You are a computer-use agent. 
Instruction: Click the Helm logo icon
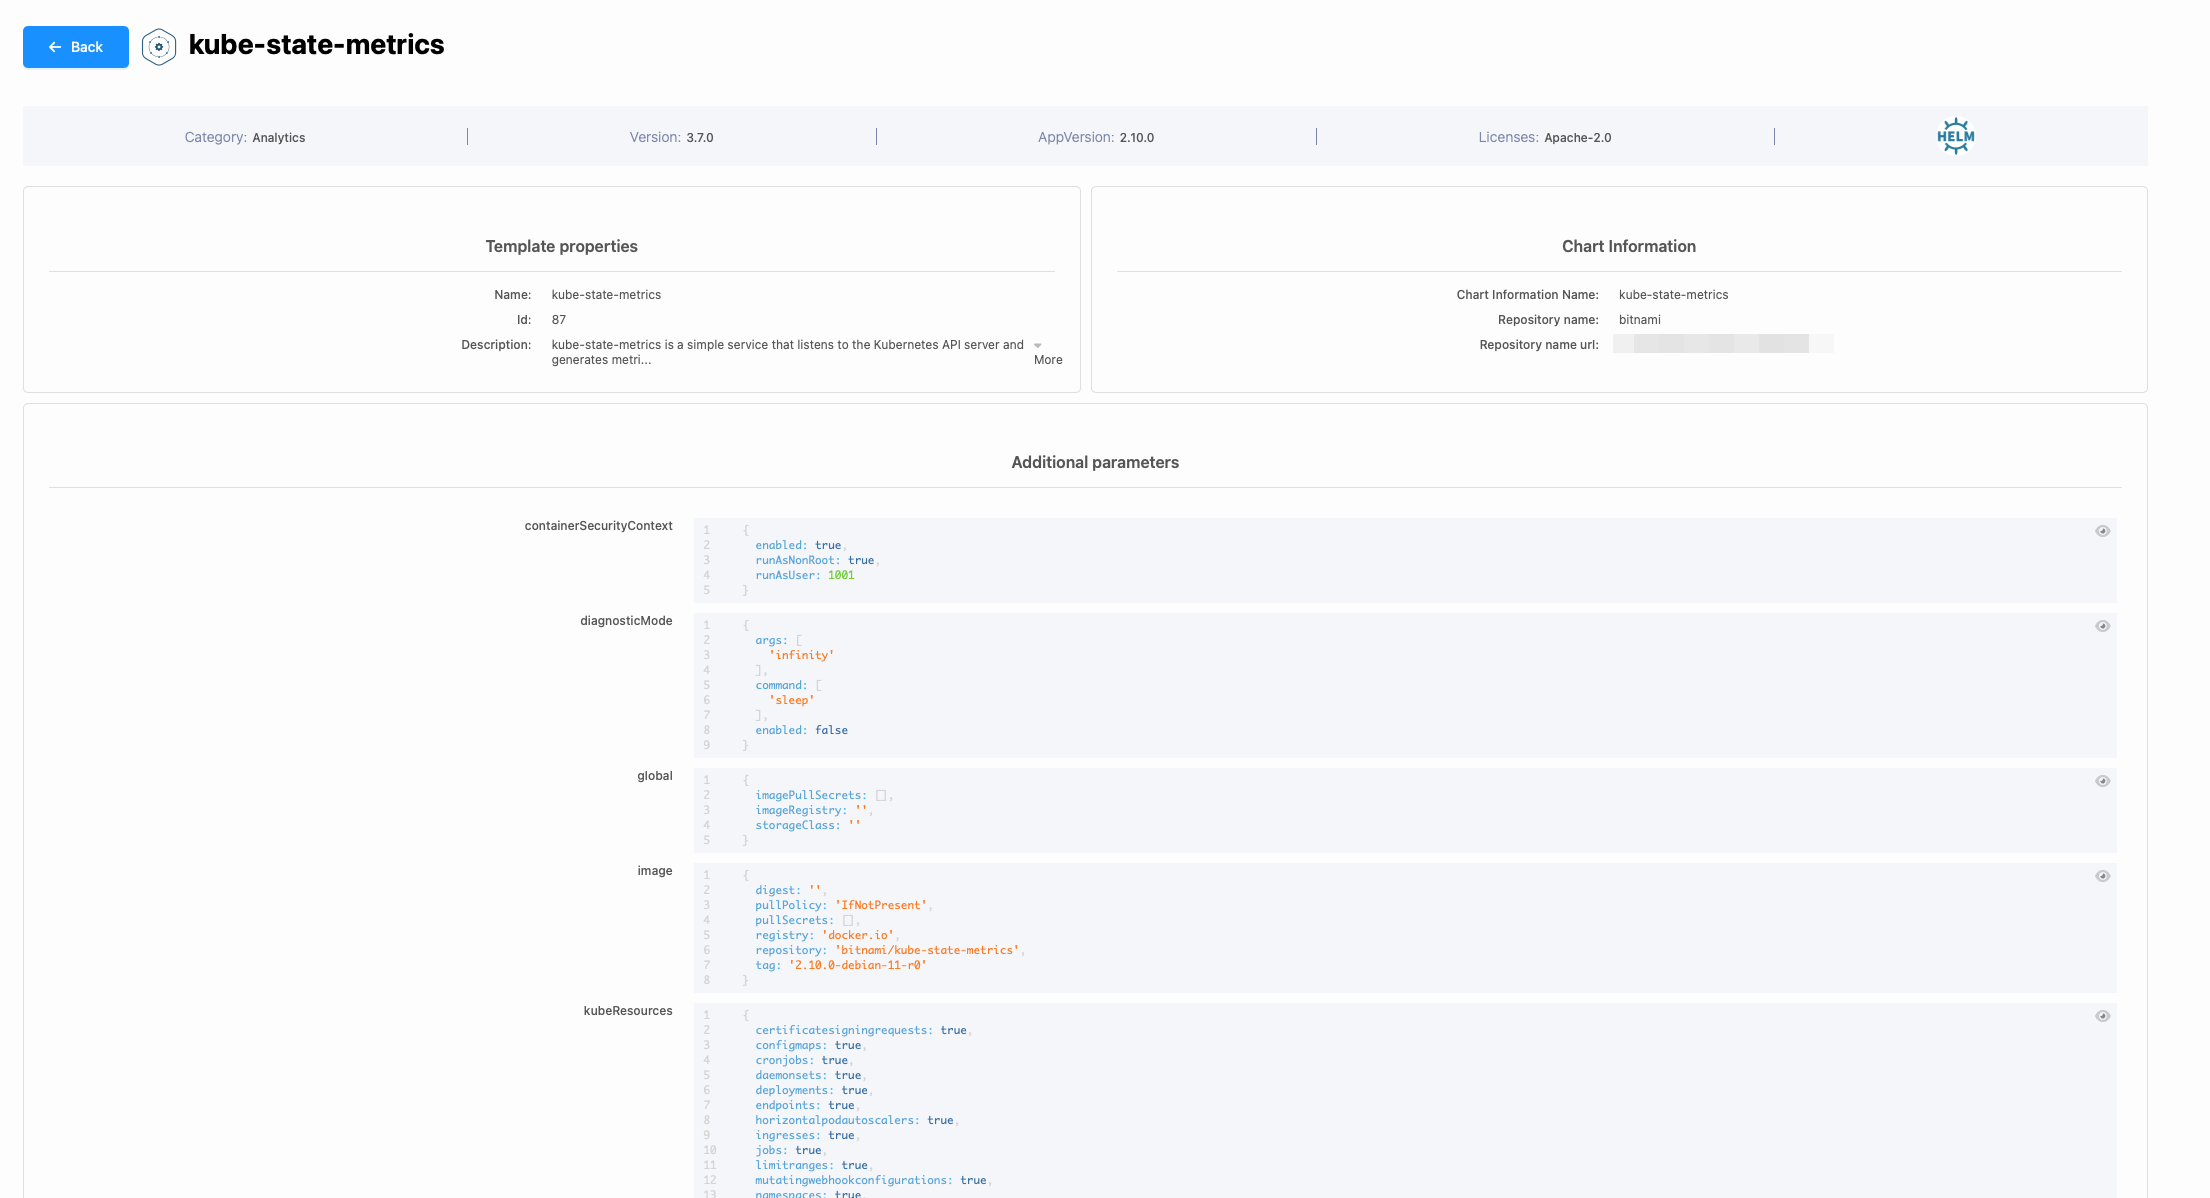pos(1955,136)
